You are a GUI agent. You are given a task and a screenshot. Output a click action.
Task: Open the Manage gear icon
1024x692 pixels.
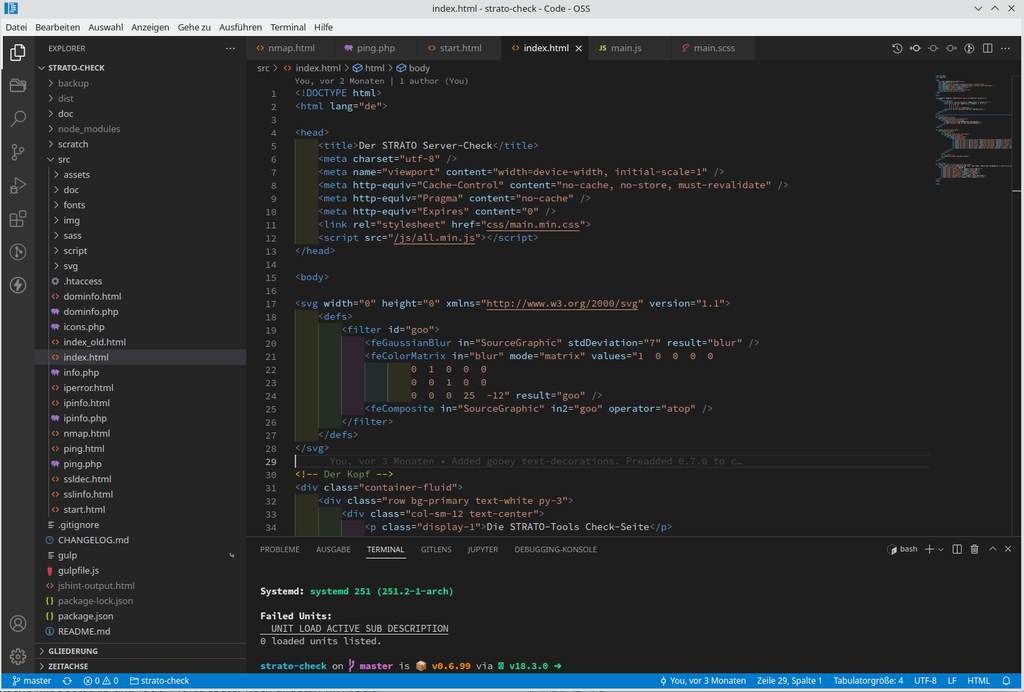point(17,656)
